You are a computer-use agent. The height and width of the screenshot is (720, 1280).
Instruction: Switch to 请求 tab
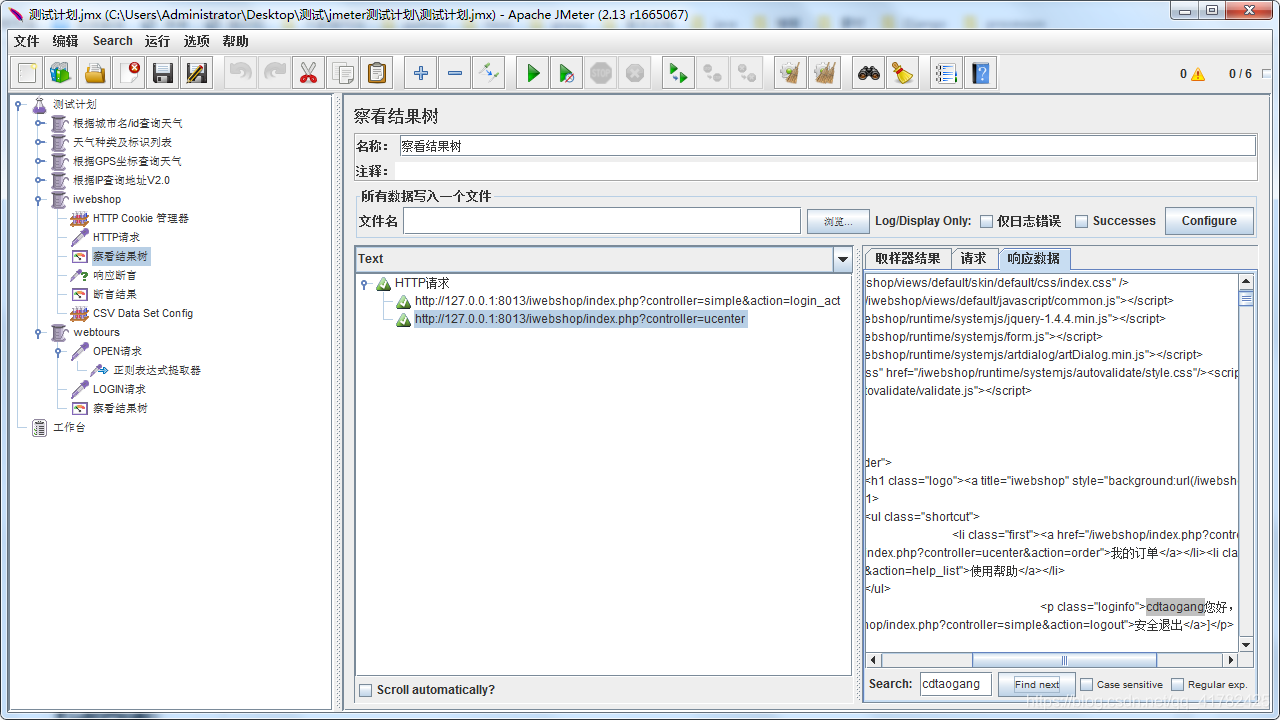click(974, 258)
